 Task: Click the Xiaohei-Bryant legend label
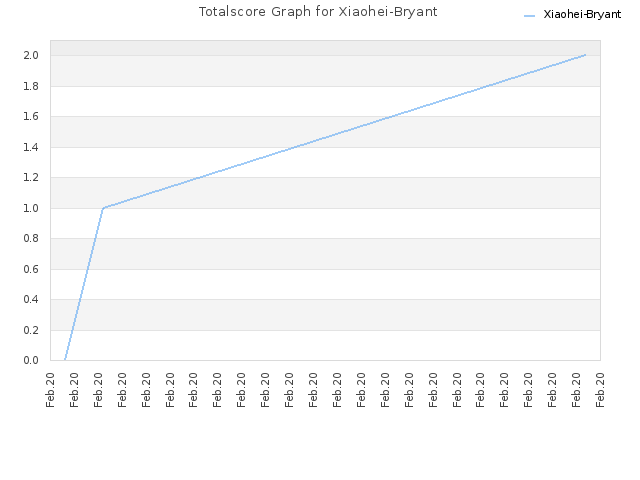pos(582,15)
